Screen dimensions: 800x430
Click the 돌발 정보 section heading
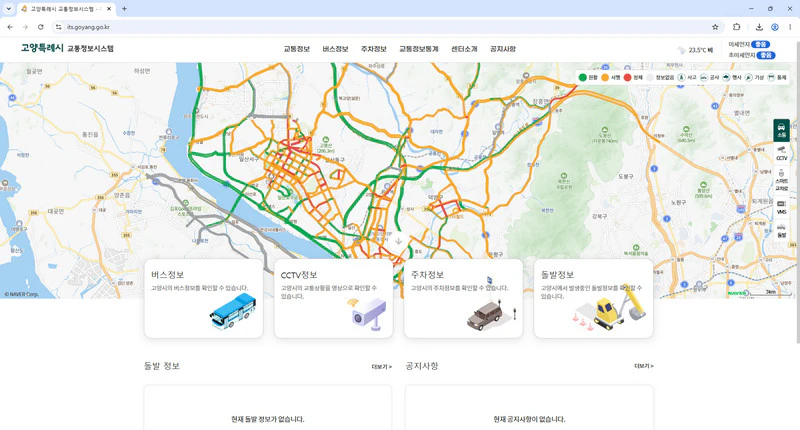click(x=161, y=366)
